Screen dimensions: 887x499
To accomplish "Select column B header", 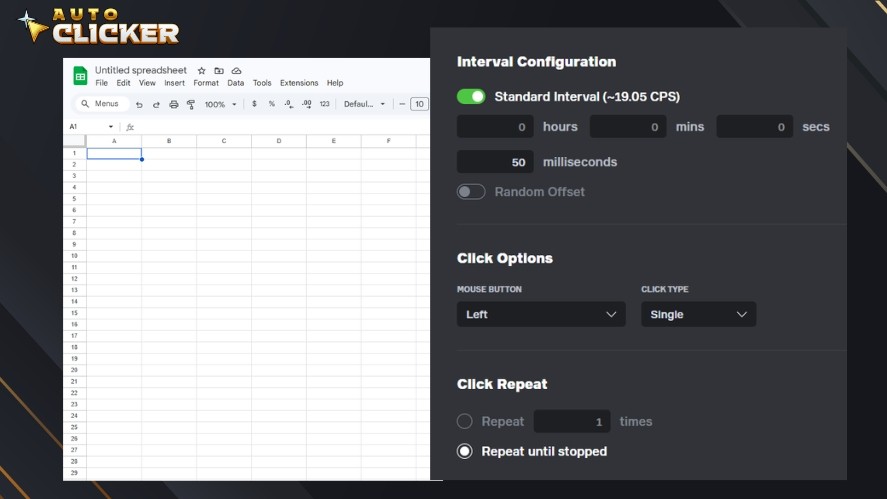I will (169, 141).
